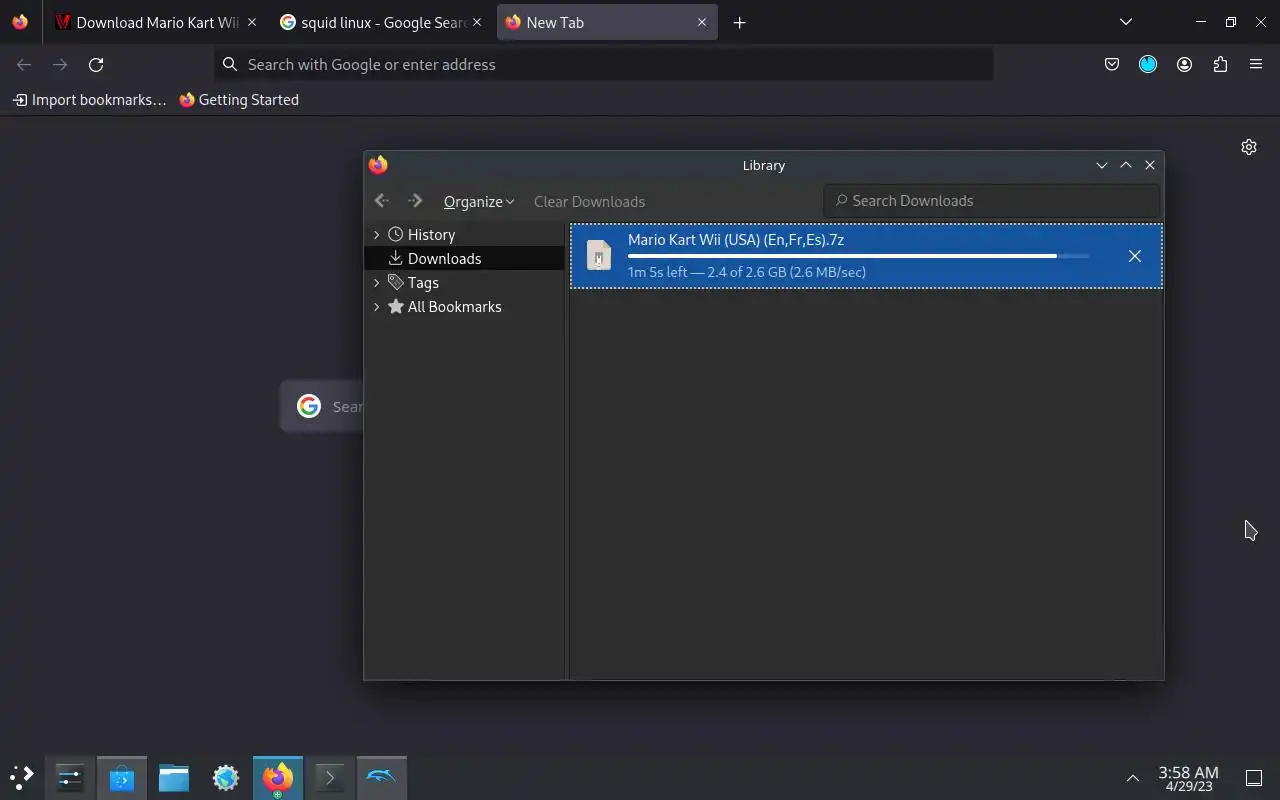Go forward one page in Firefox
Screen dimensions: 1280x800
point(60,64)
